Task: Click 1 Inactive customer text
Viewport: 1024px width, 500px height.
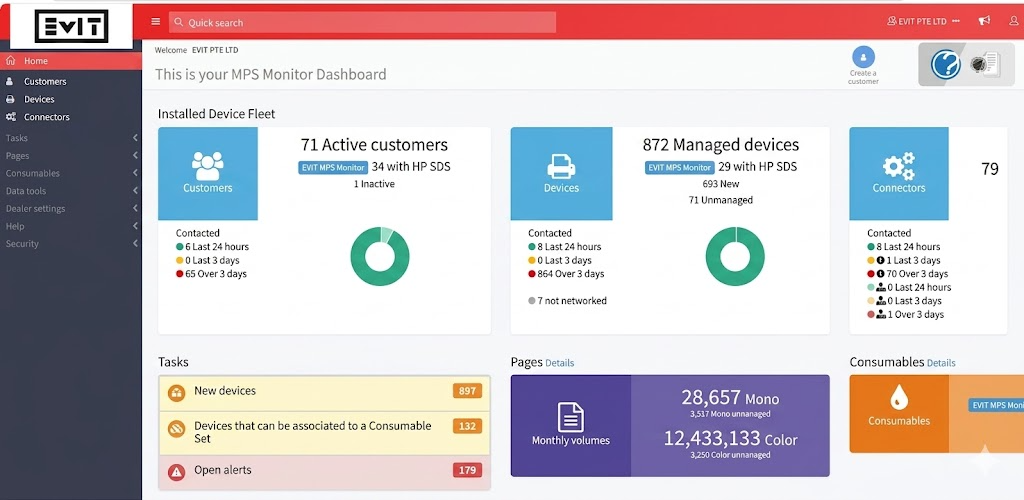Action: 374,184
